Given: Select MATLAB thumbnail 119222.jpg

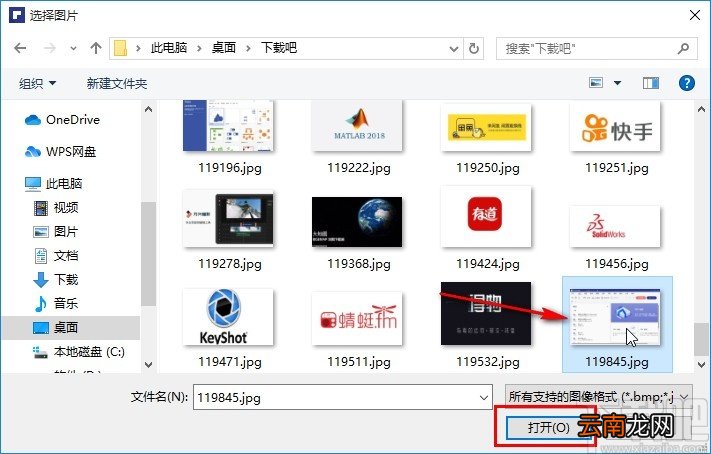Looking at the screenshot, I should tap(357, 126).
